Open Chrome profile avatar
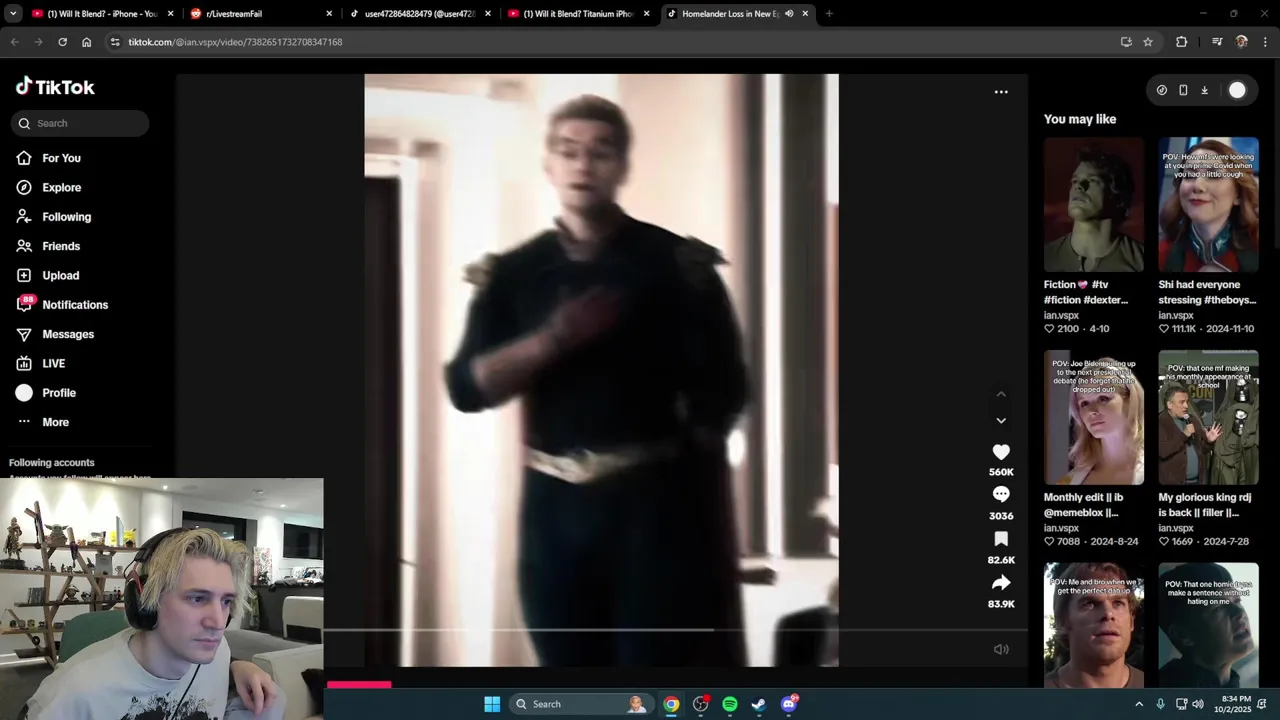The height and width of the screenshot is (720, 1280). [1242, 42]
